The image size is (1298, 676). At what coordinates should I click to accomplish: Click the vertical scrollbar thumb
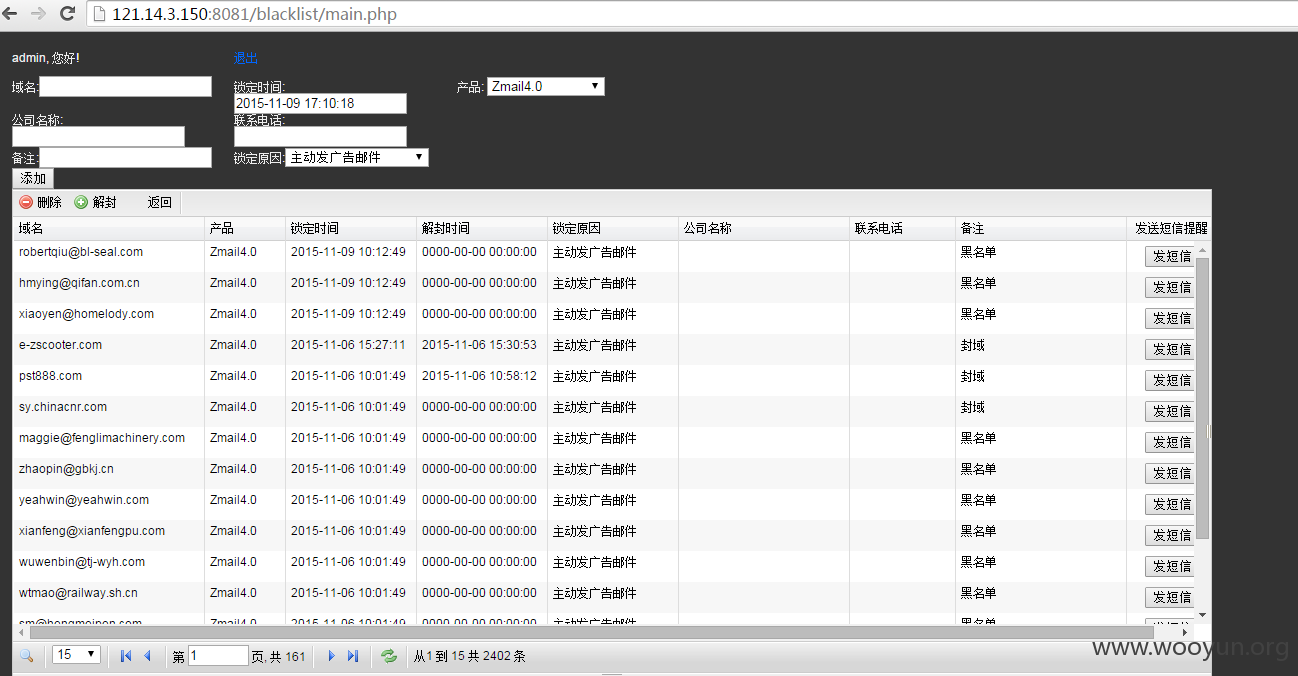(x=1203, y=397)
